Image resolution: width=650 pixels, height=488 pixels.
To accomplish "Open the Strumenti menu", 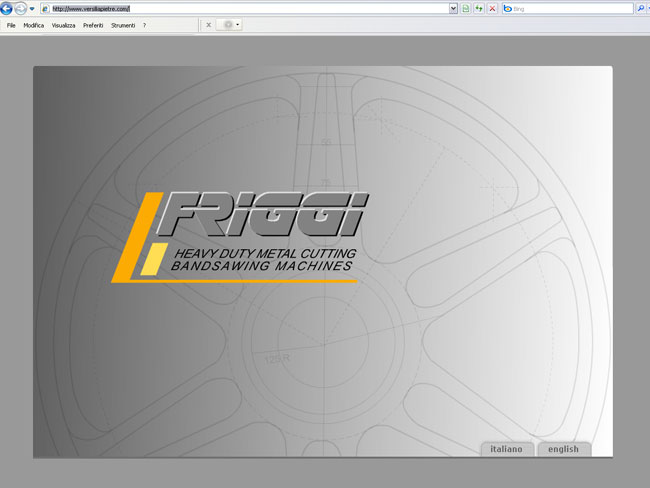I will 123,25.
